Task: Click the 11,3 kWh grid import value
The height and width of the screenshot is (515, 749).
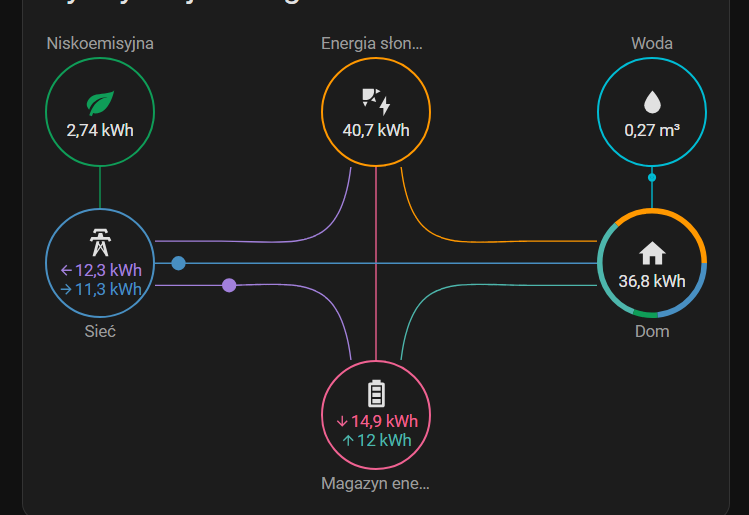Action: click(x=101, y=289)
